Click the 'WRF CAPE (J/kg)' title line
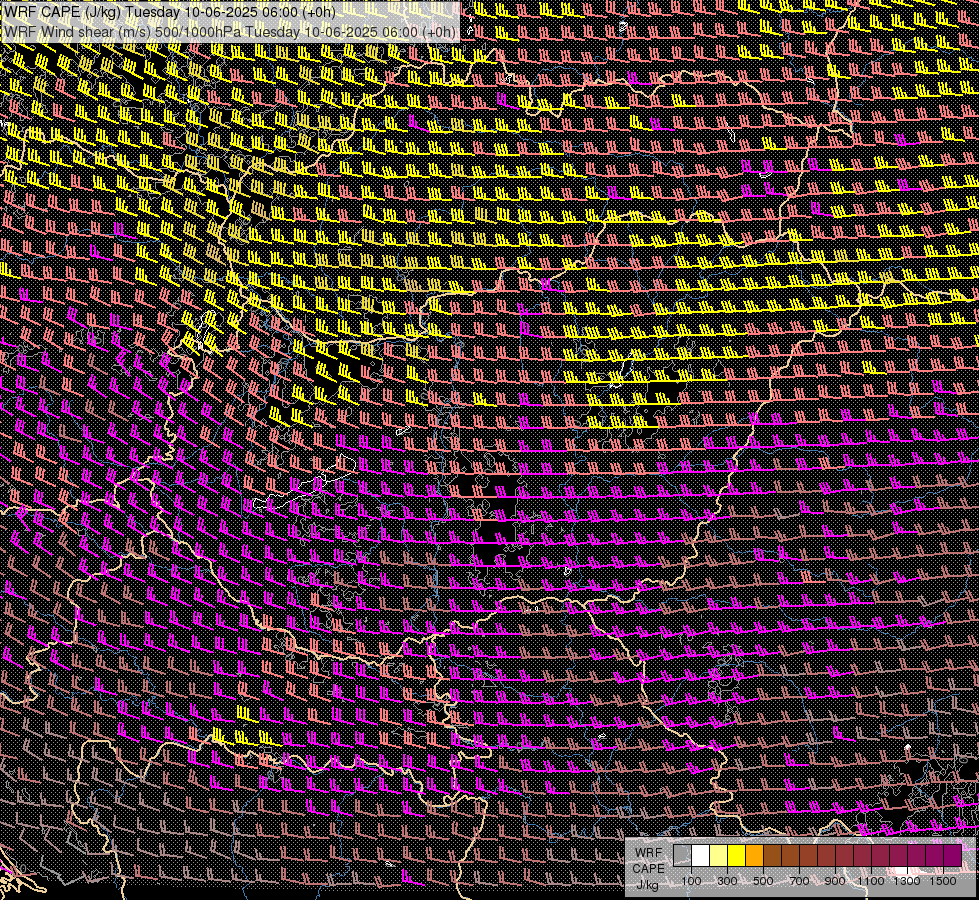979x900 pixels. pos(169,12)
